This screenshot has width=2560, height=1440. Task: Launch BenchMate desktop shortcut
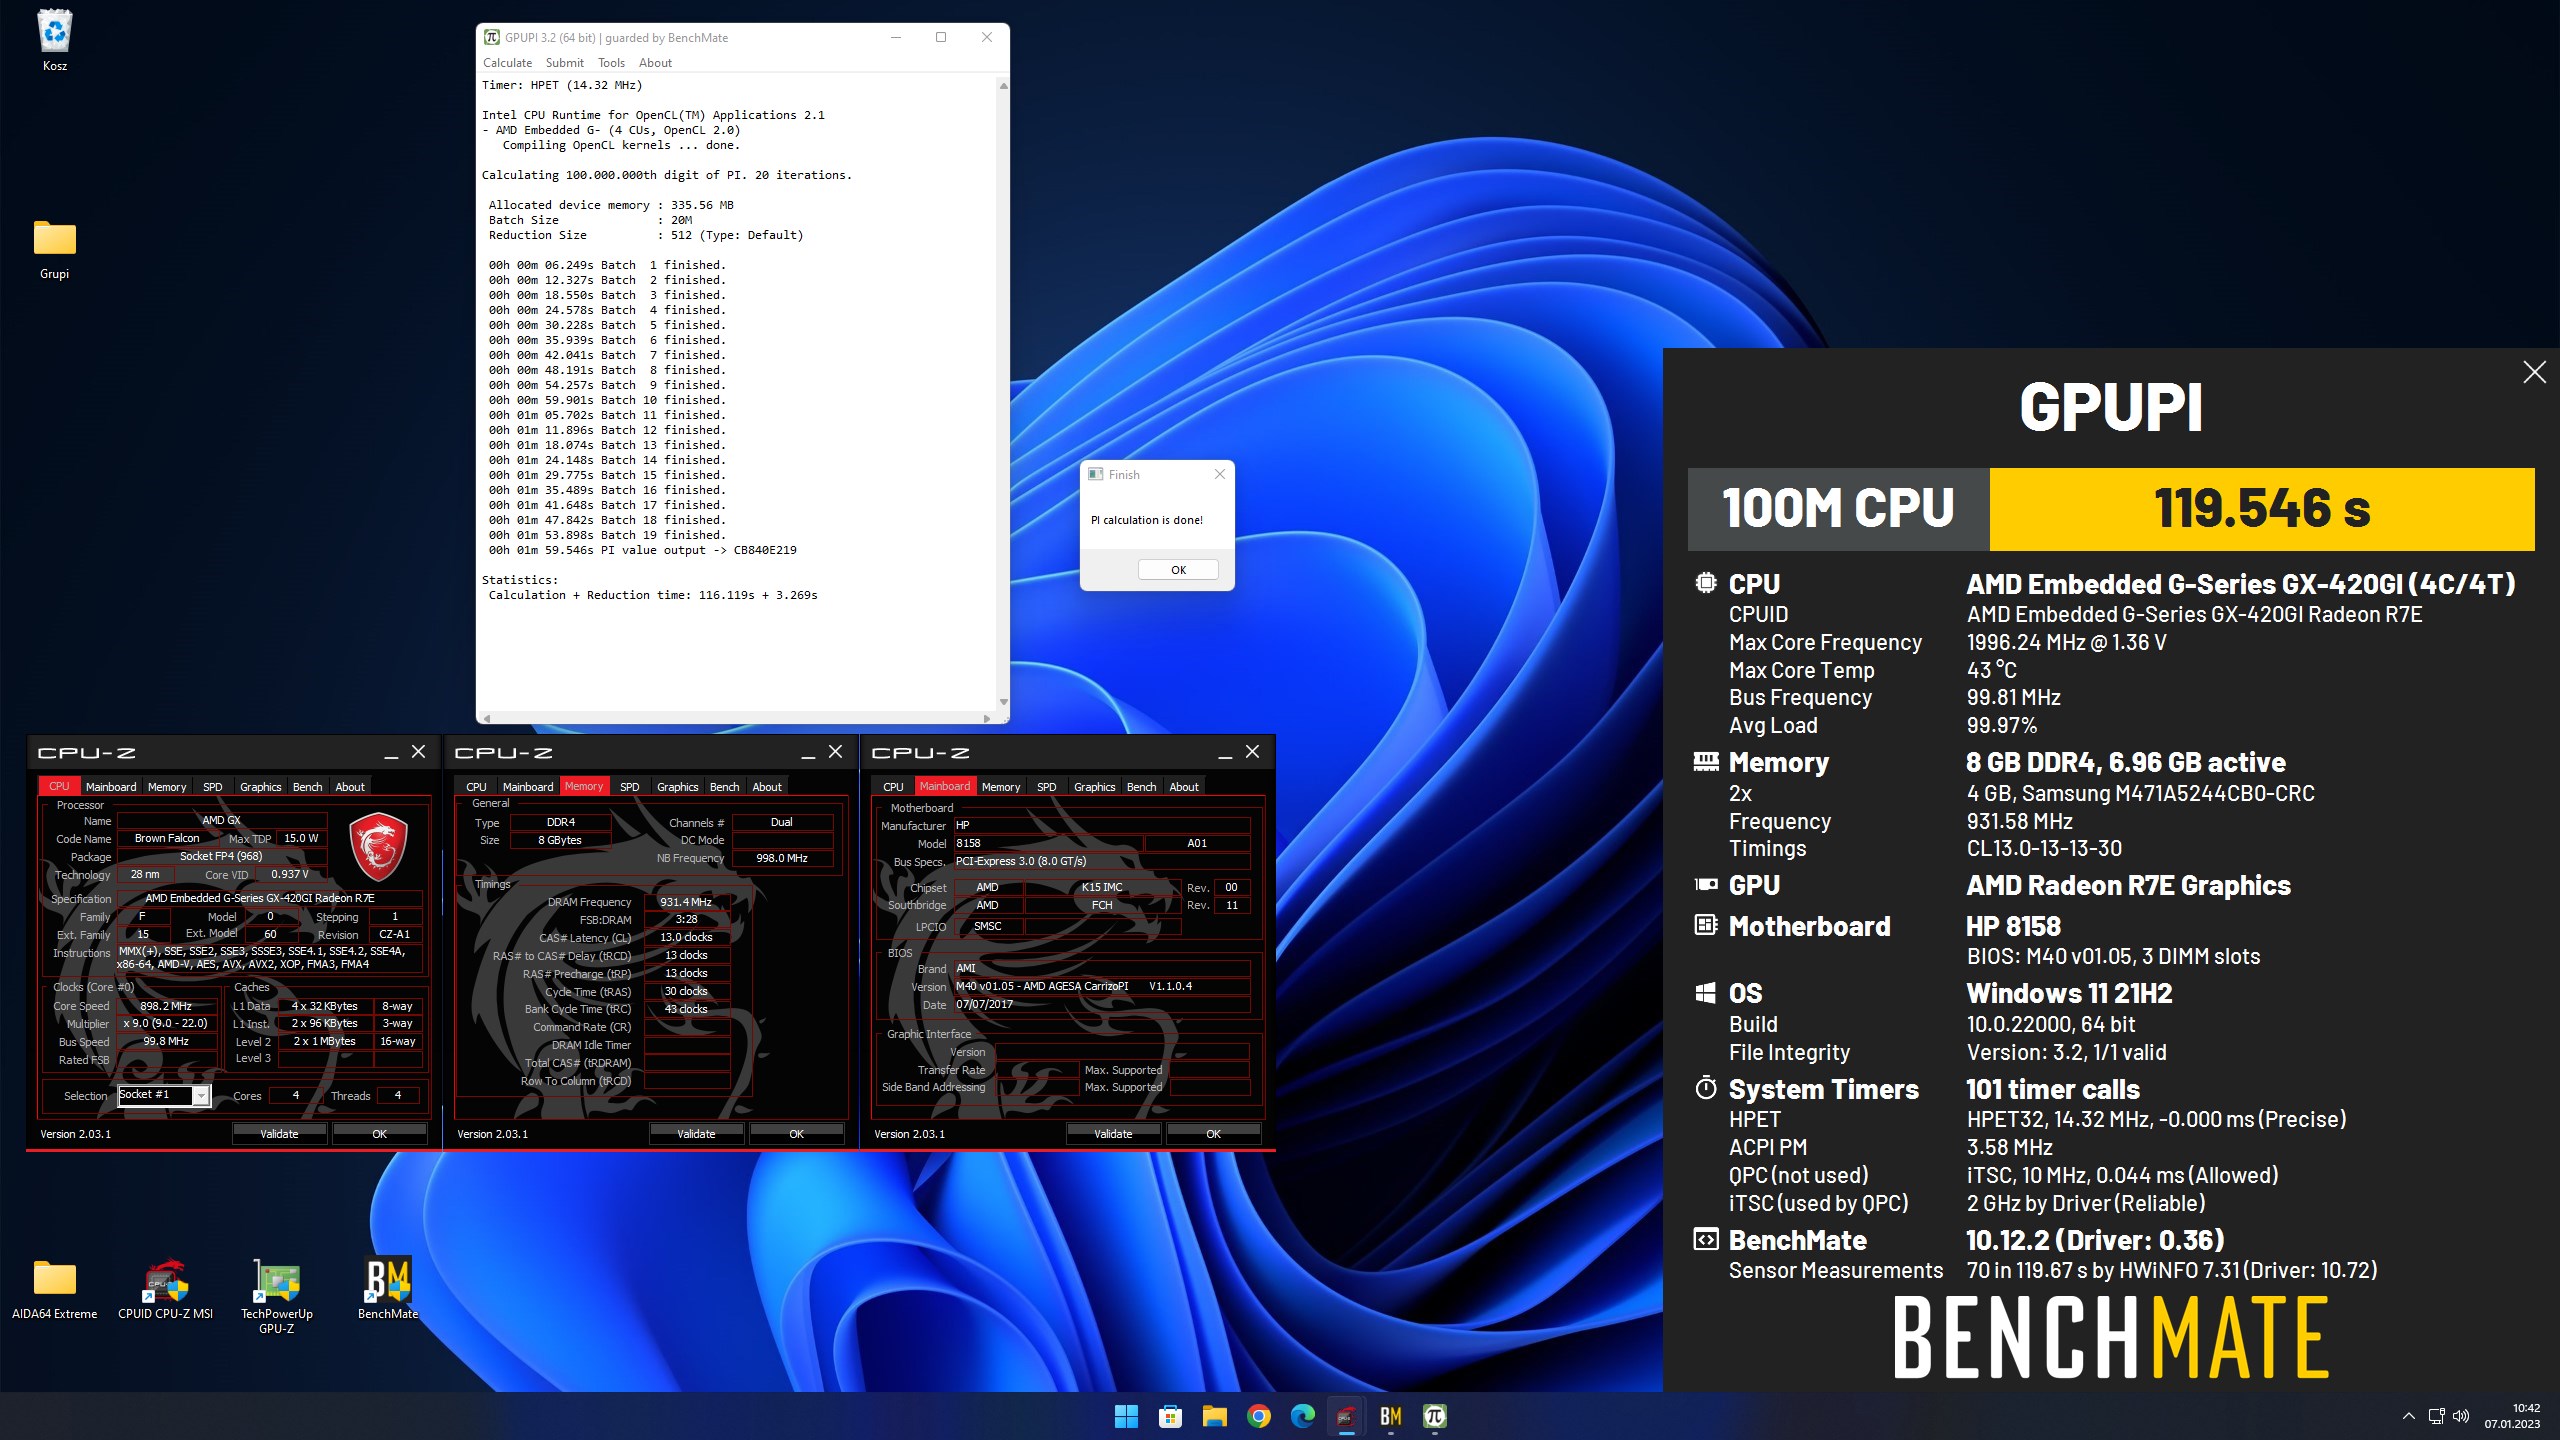pos(388,1289)
